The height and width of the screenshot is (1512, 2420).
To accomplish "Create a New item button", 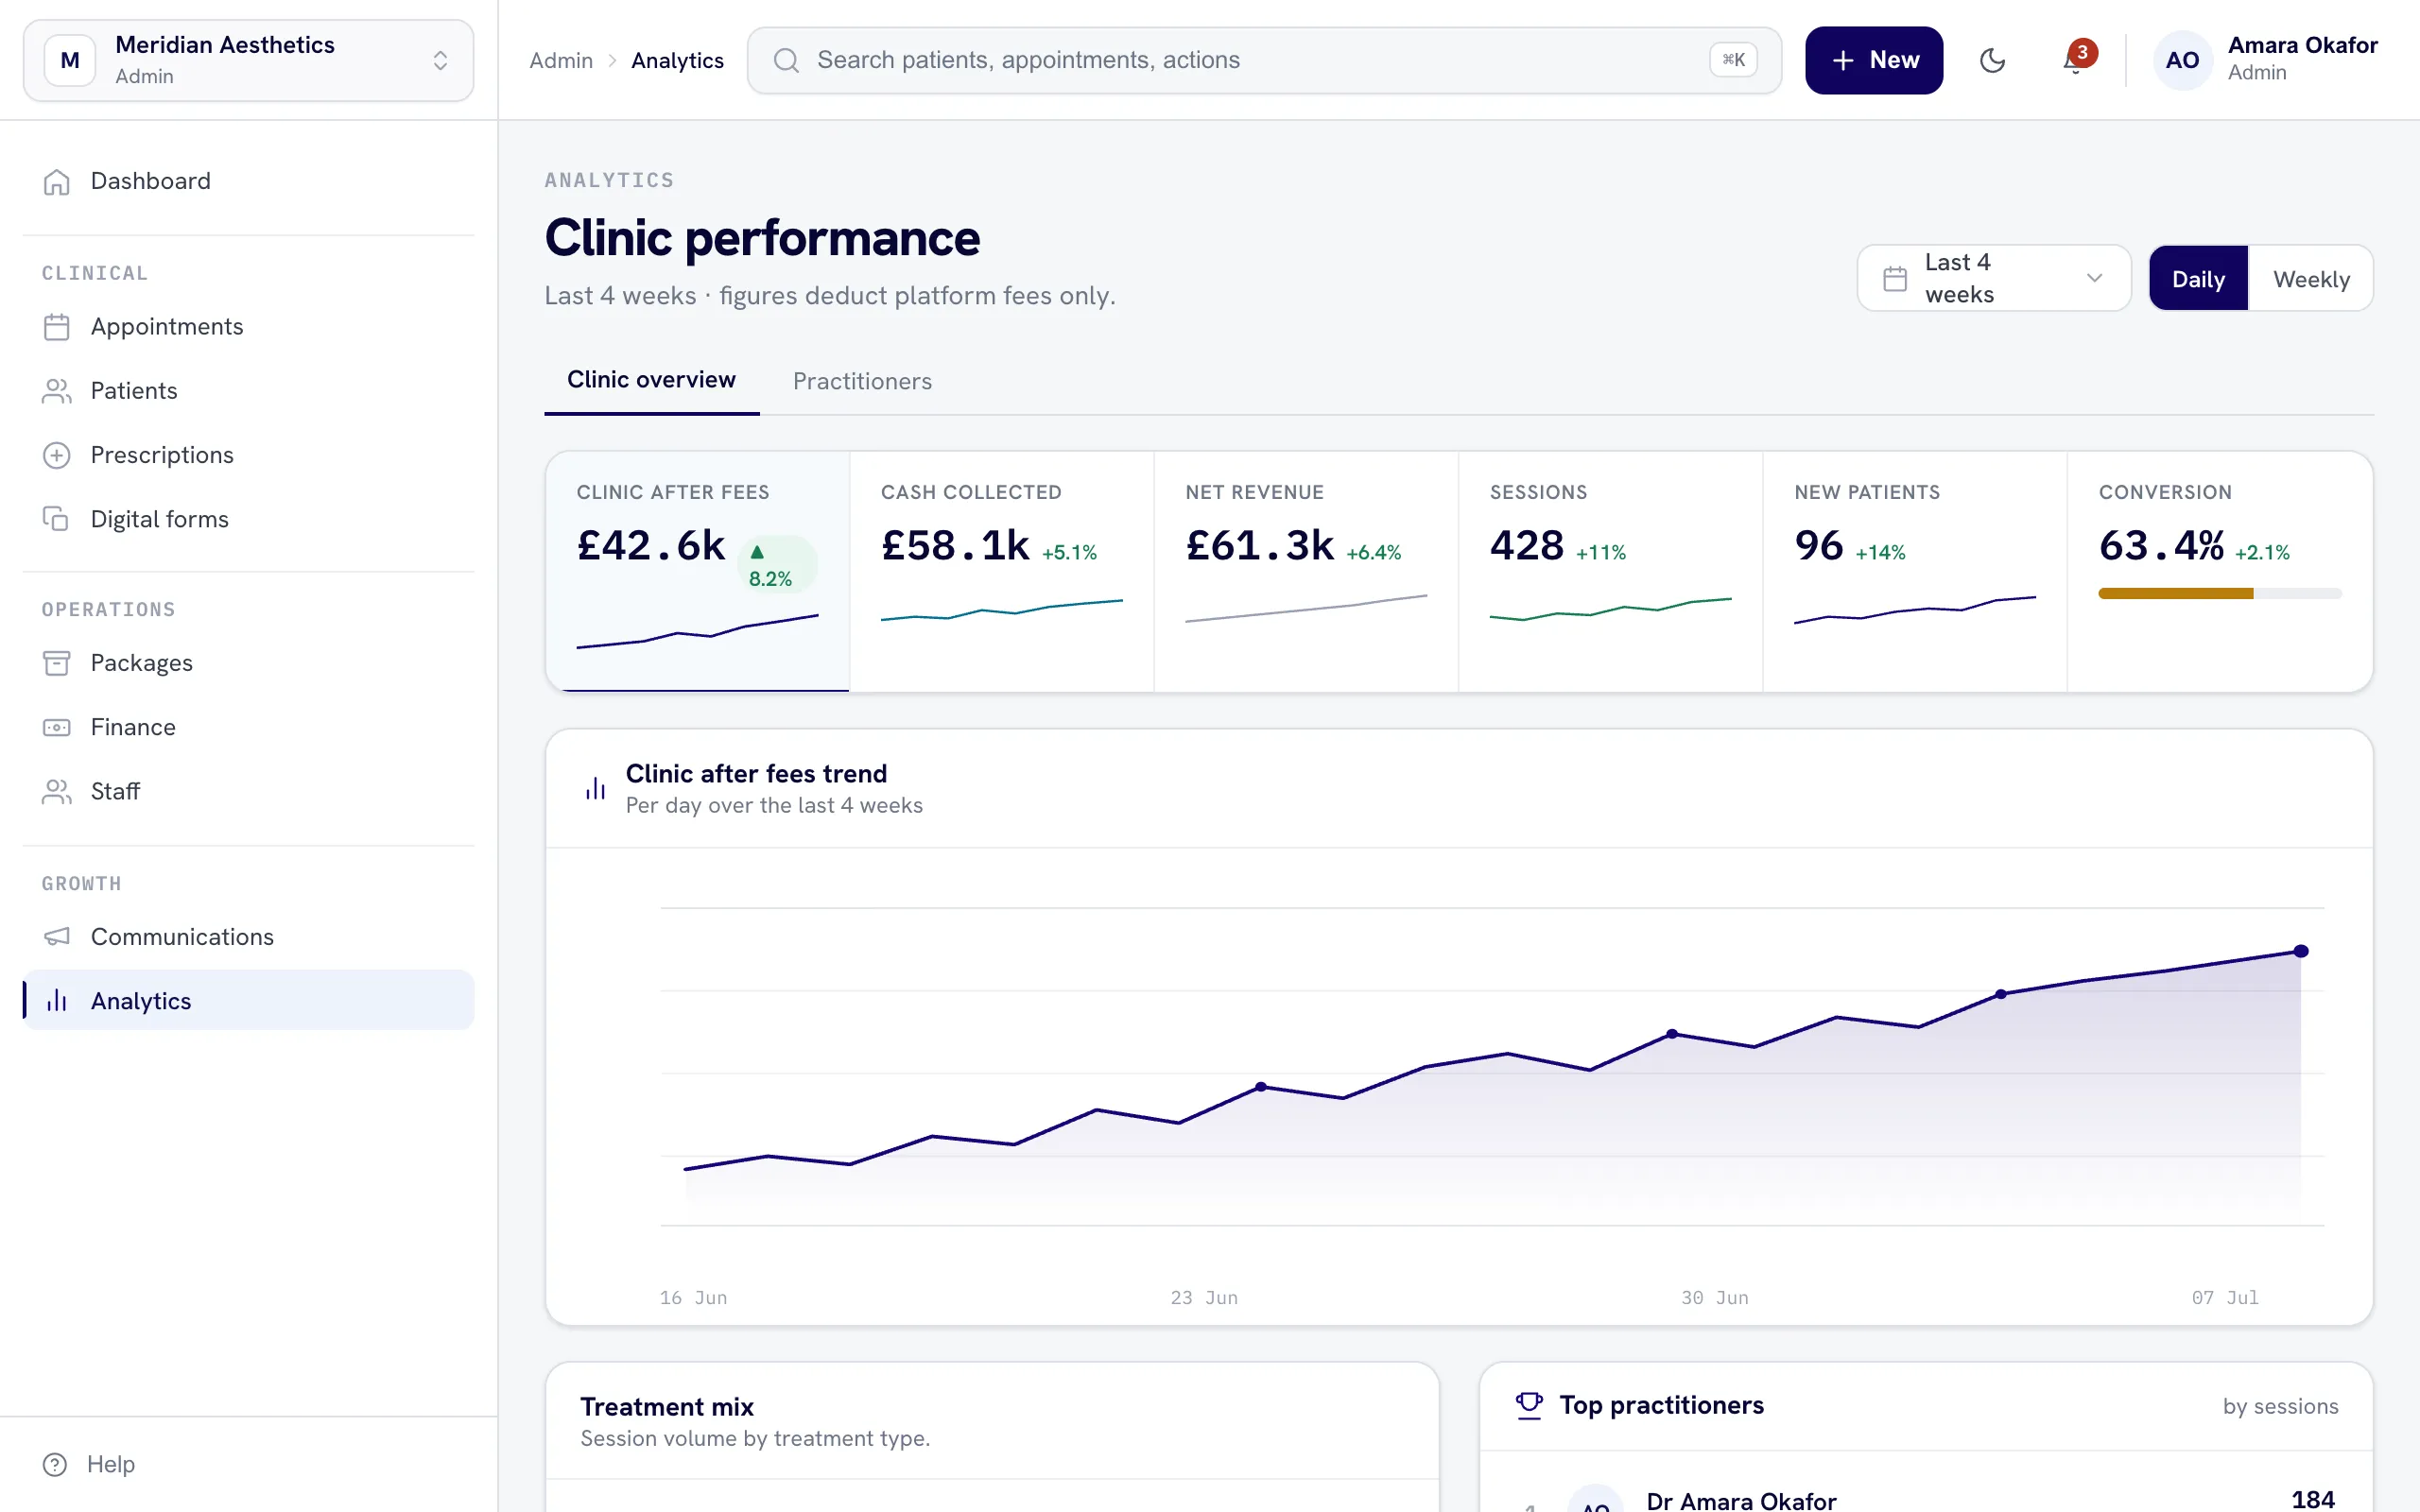I will point(1874,60).
